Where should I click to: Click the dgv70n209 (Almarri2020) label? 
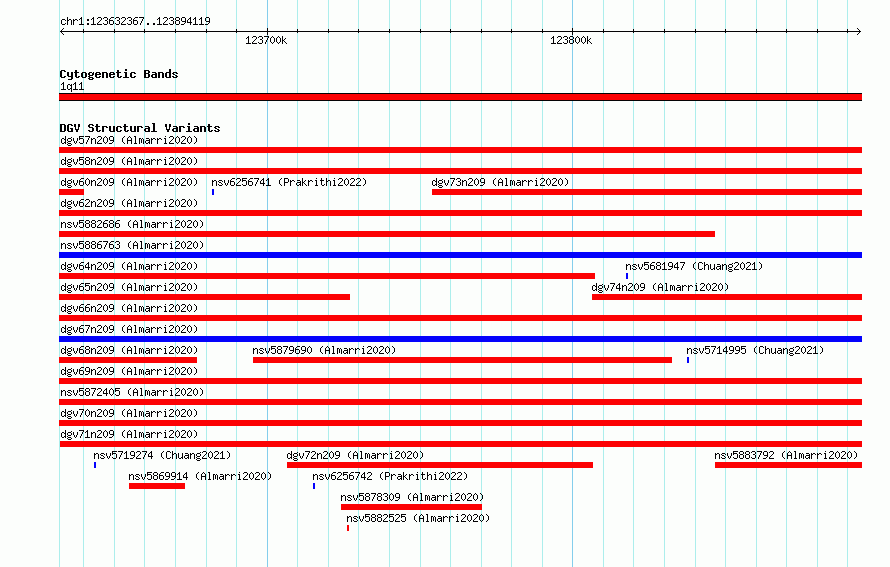pyautogui.click(x=129, y=413)
